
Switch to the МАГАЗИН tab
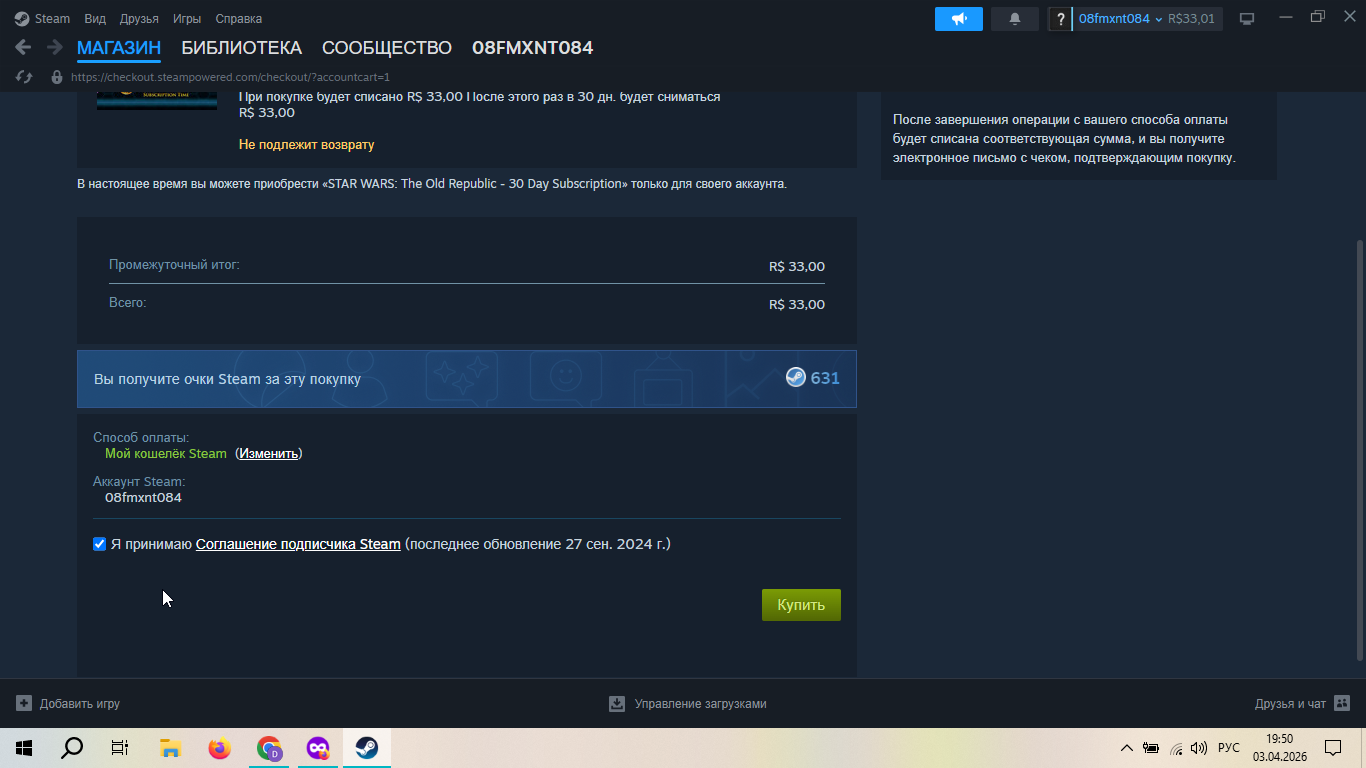[119, 48]
